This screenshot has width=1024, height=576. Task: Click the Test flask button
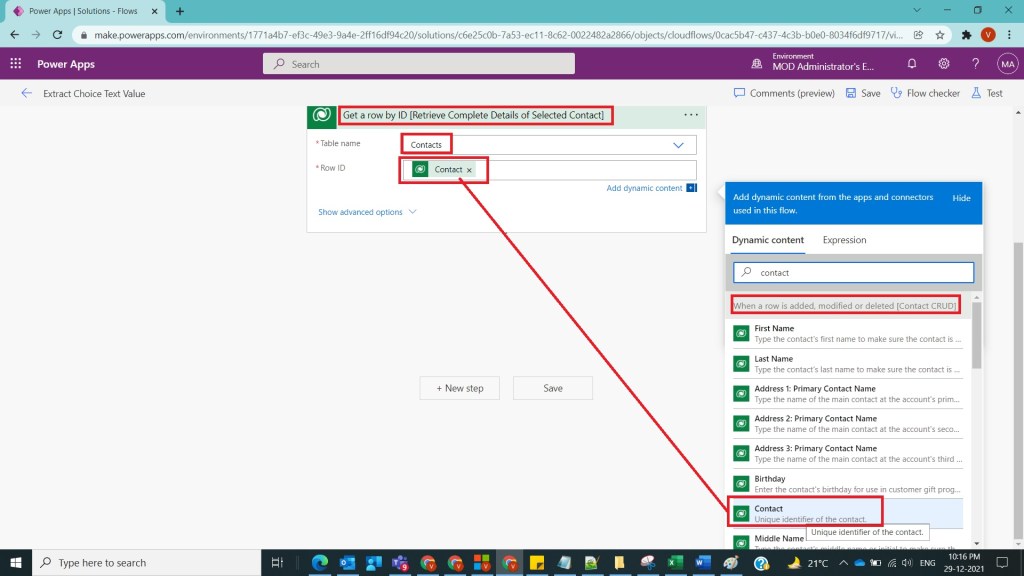point(986,93)
